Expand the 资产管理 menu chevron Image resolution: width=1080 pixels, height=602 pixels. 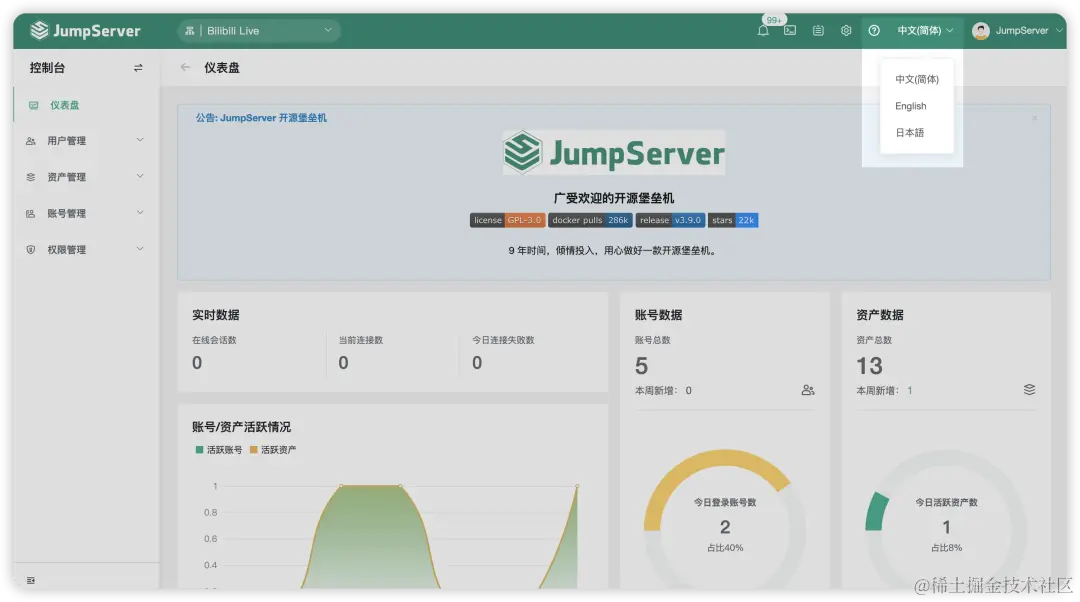(x=140, y=176)
